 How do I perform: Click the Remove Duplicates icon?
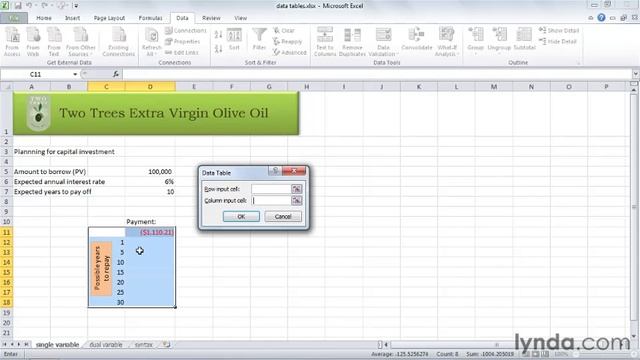(352, 42)
